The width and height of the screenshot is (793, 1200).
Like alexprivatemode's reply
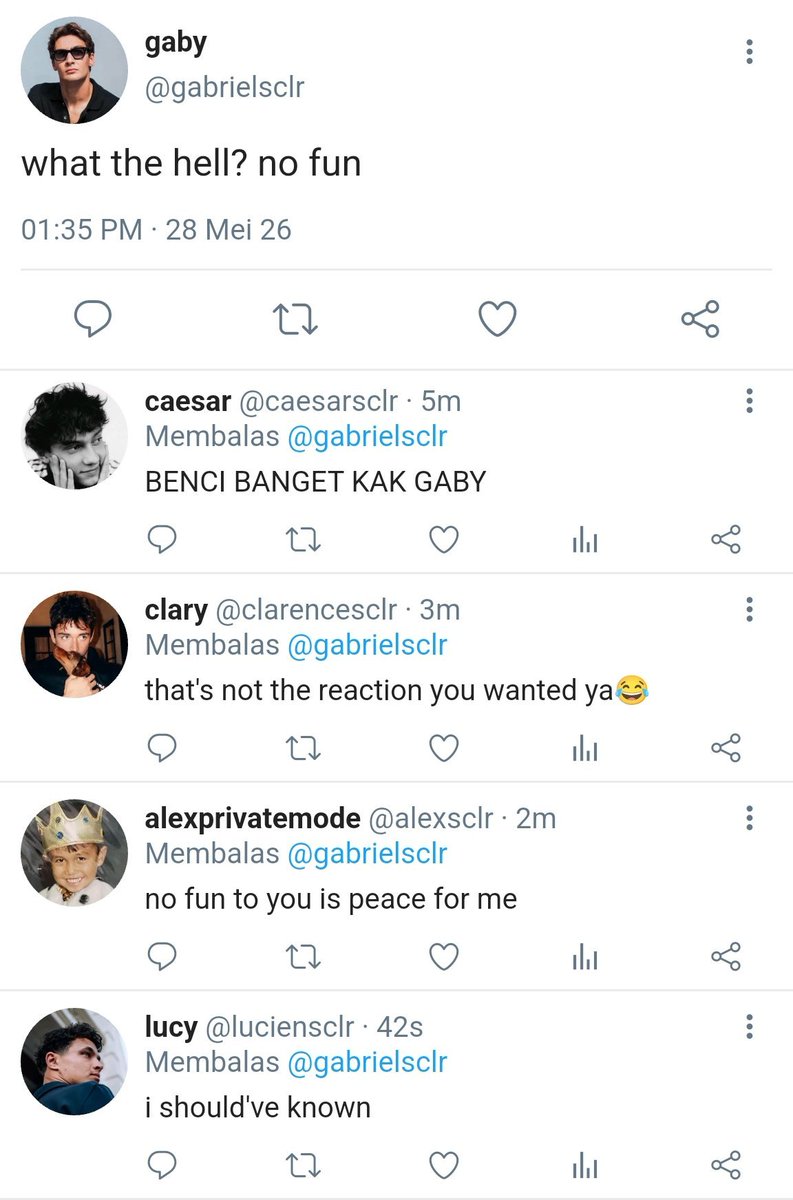(x=444, y=957)
